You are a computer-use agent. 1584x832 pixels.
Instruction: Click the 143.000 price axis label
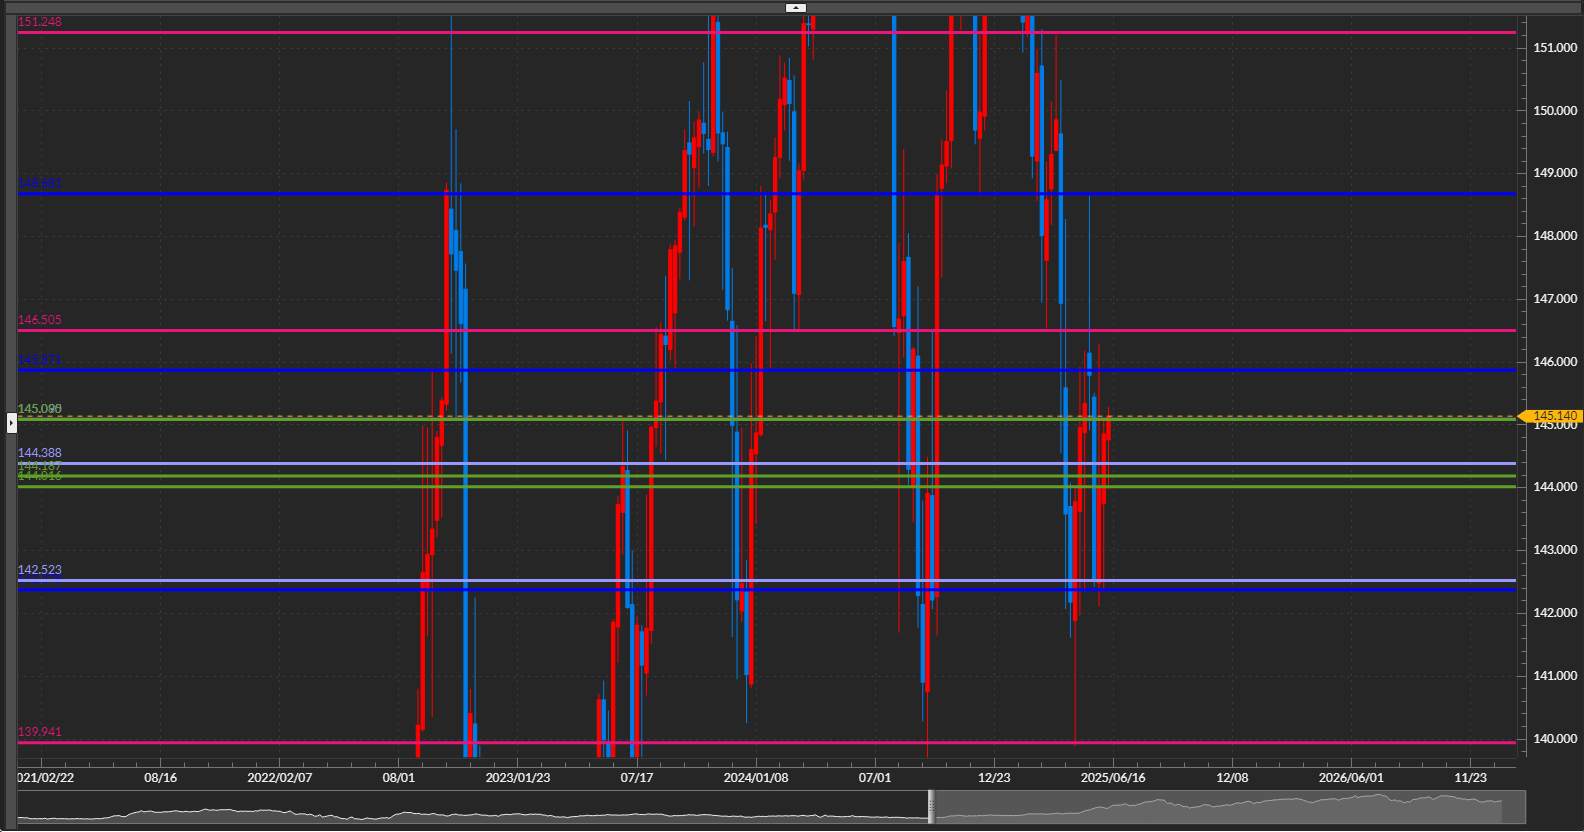[1555, 550]
